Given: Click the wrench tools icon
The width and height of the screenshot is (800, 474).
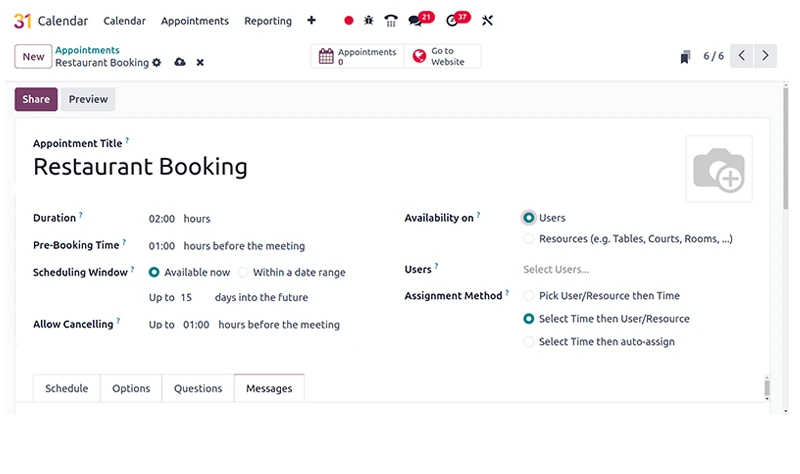Looking at the screenshot, I should (487, 20).
